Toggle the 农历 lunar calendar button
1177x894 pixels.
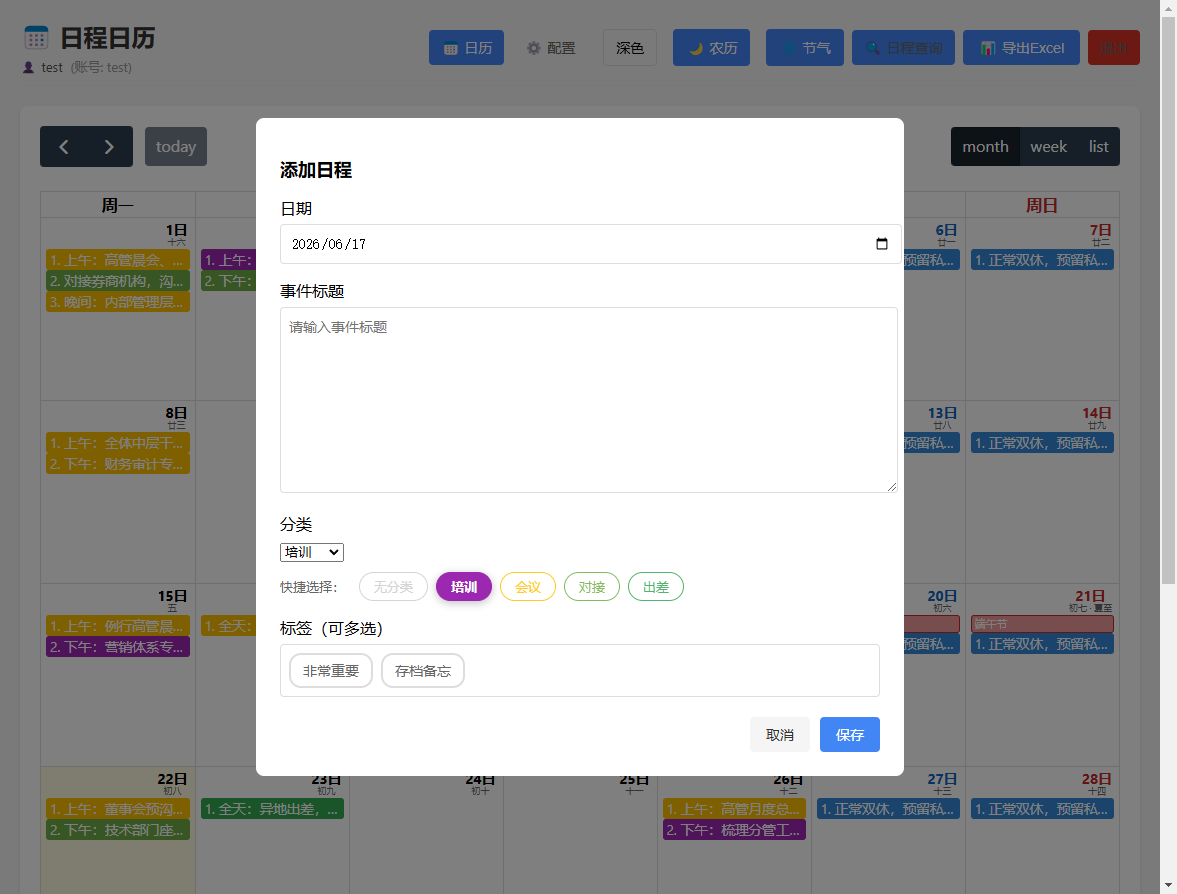point(711,47)
